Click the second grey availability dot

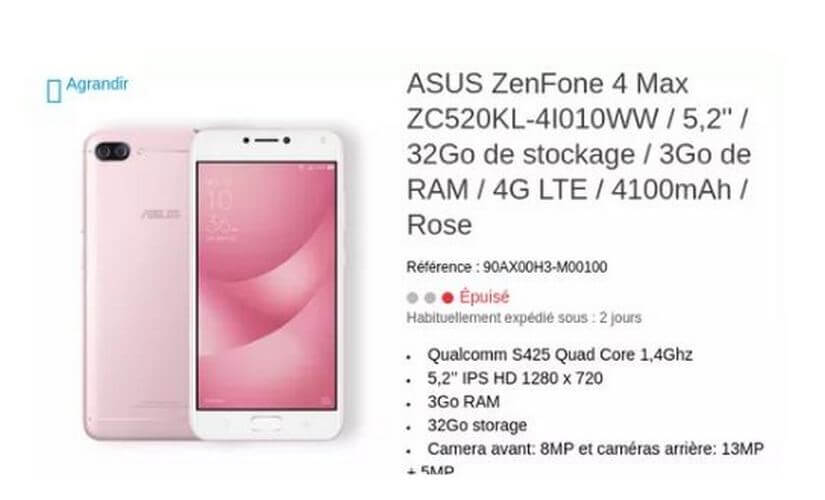pyautogui.click(x=430, y=298)
